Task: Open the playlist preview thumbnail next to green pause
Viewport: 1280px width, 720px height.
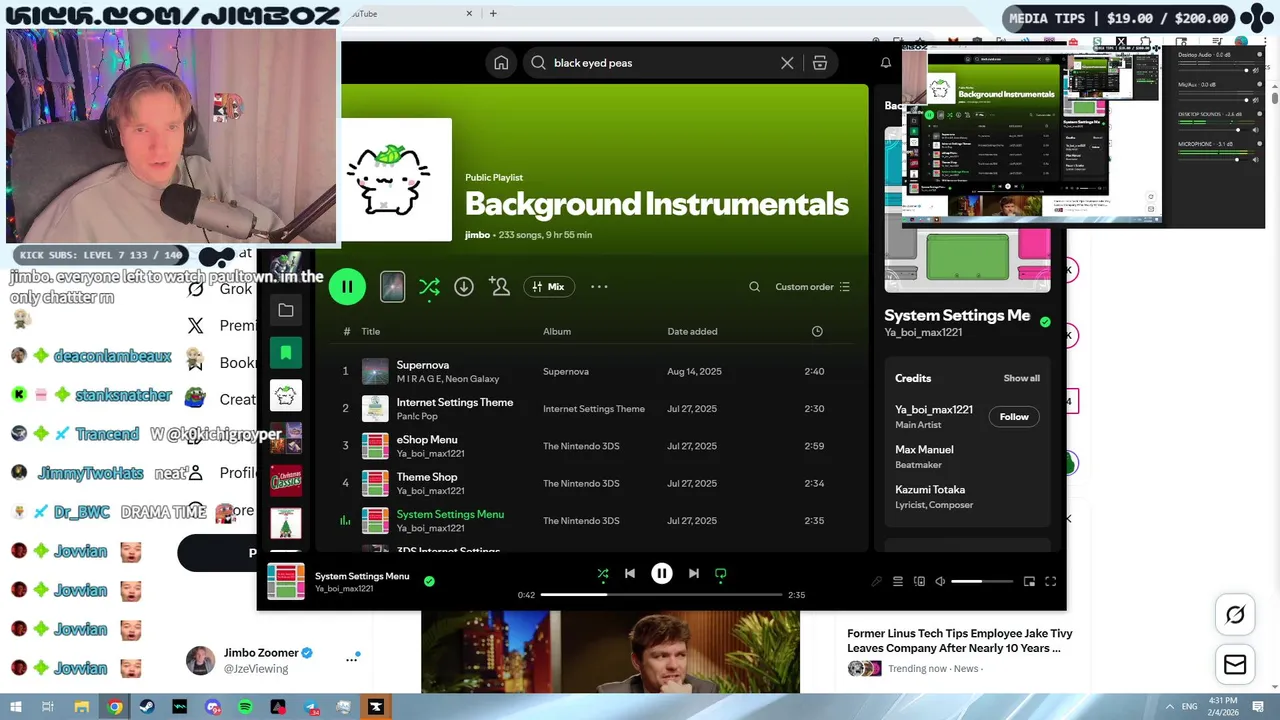Action: [393, 287]
